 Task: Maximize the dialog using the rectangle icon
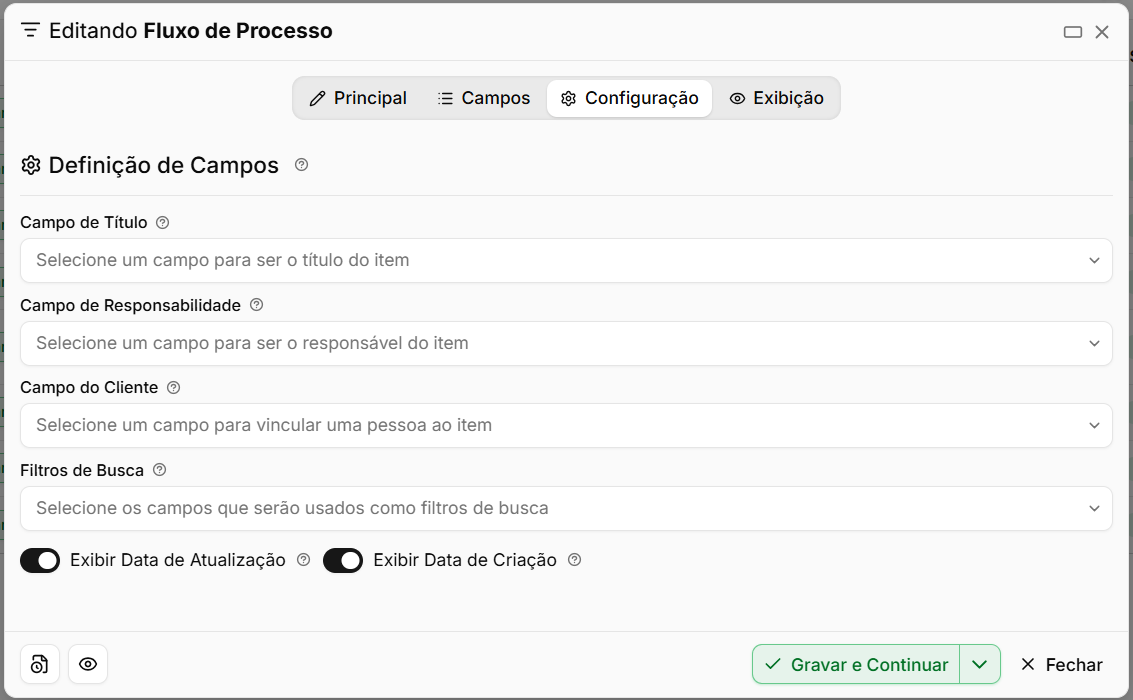1072,32
